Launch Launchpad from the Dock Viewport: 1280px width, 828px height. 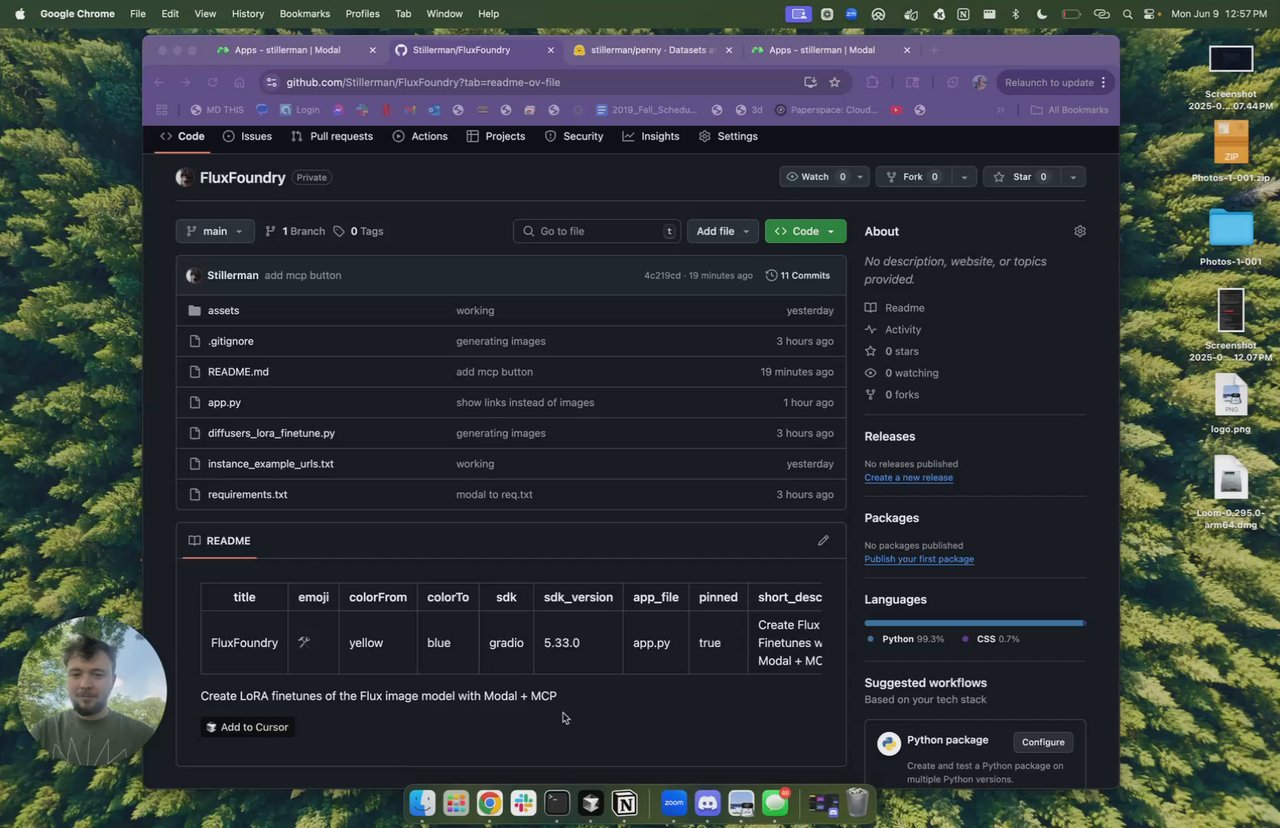click(x=456, y=802)
